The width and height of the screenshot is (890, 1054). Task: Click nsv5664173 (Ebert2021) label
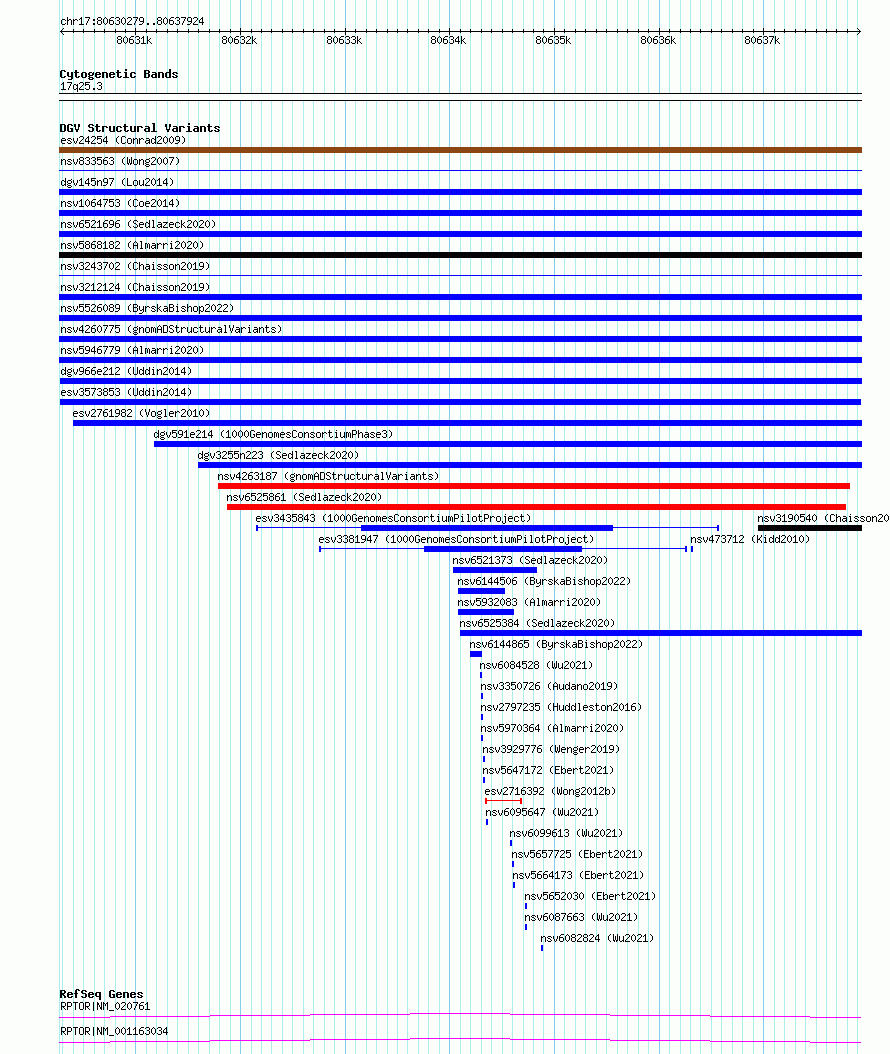[578, 875]
